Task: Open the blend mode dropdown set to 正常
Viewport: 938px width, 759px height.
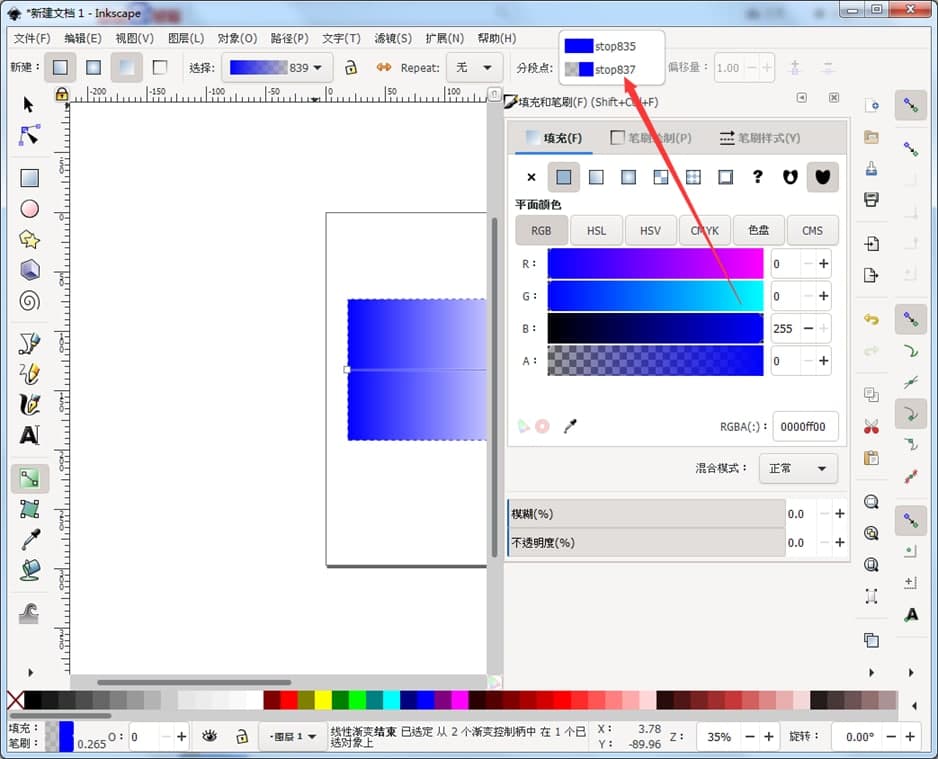Action: coord(798,468)
